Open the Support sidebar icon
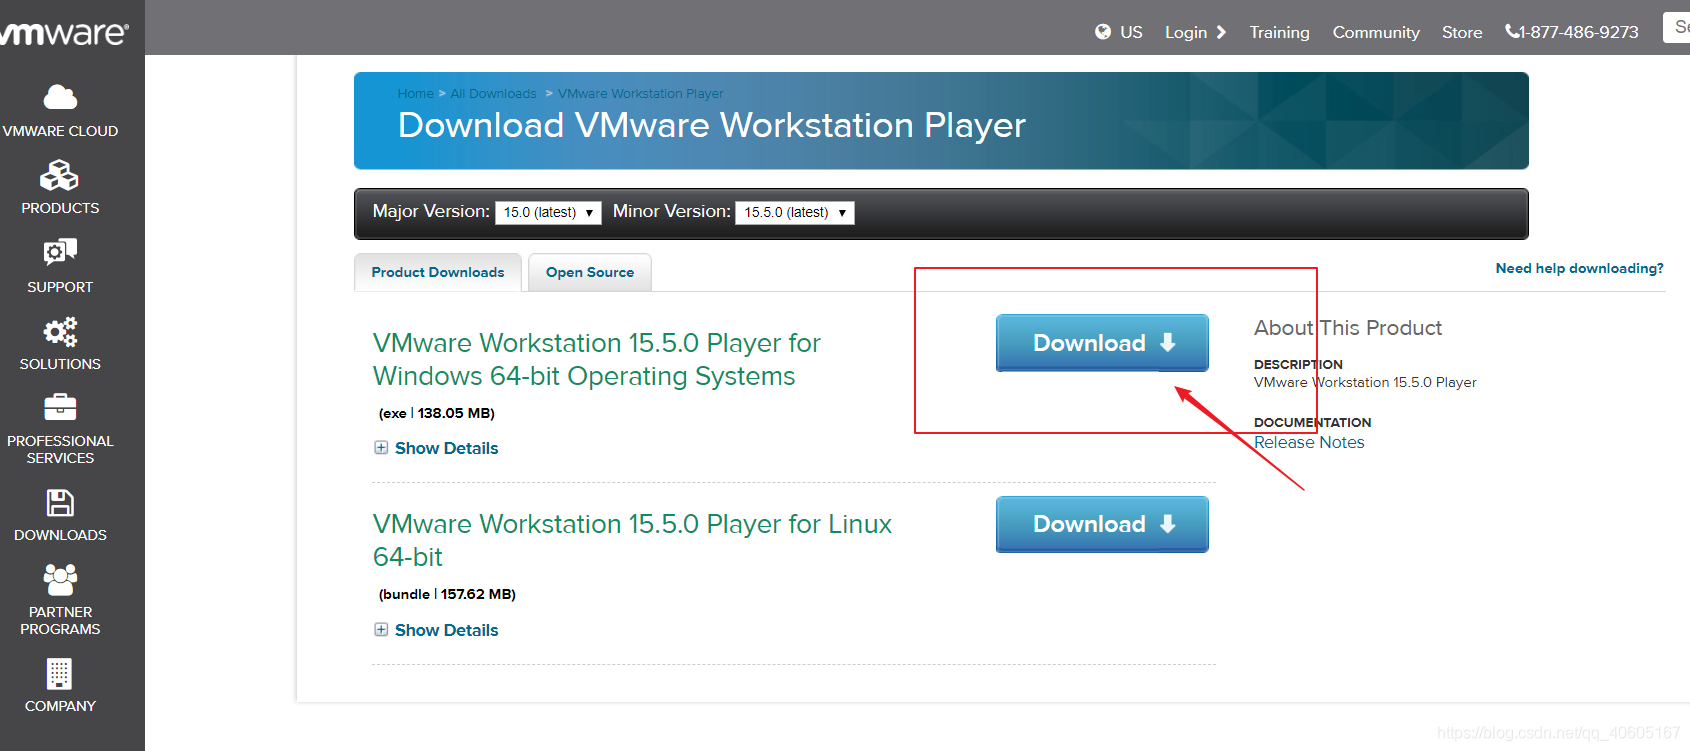 (60, 251)
